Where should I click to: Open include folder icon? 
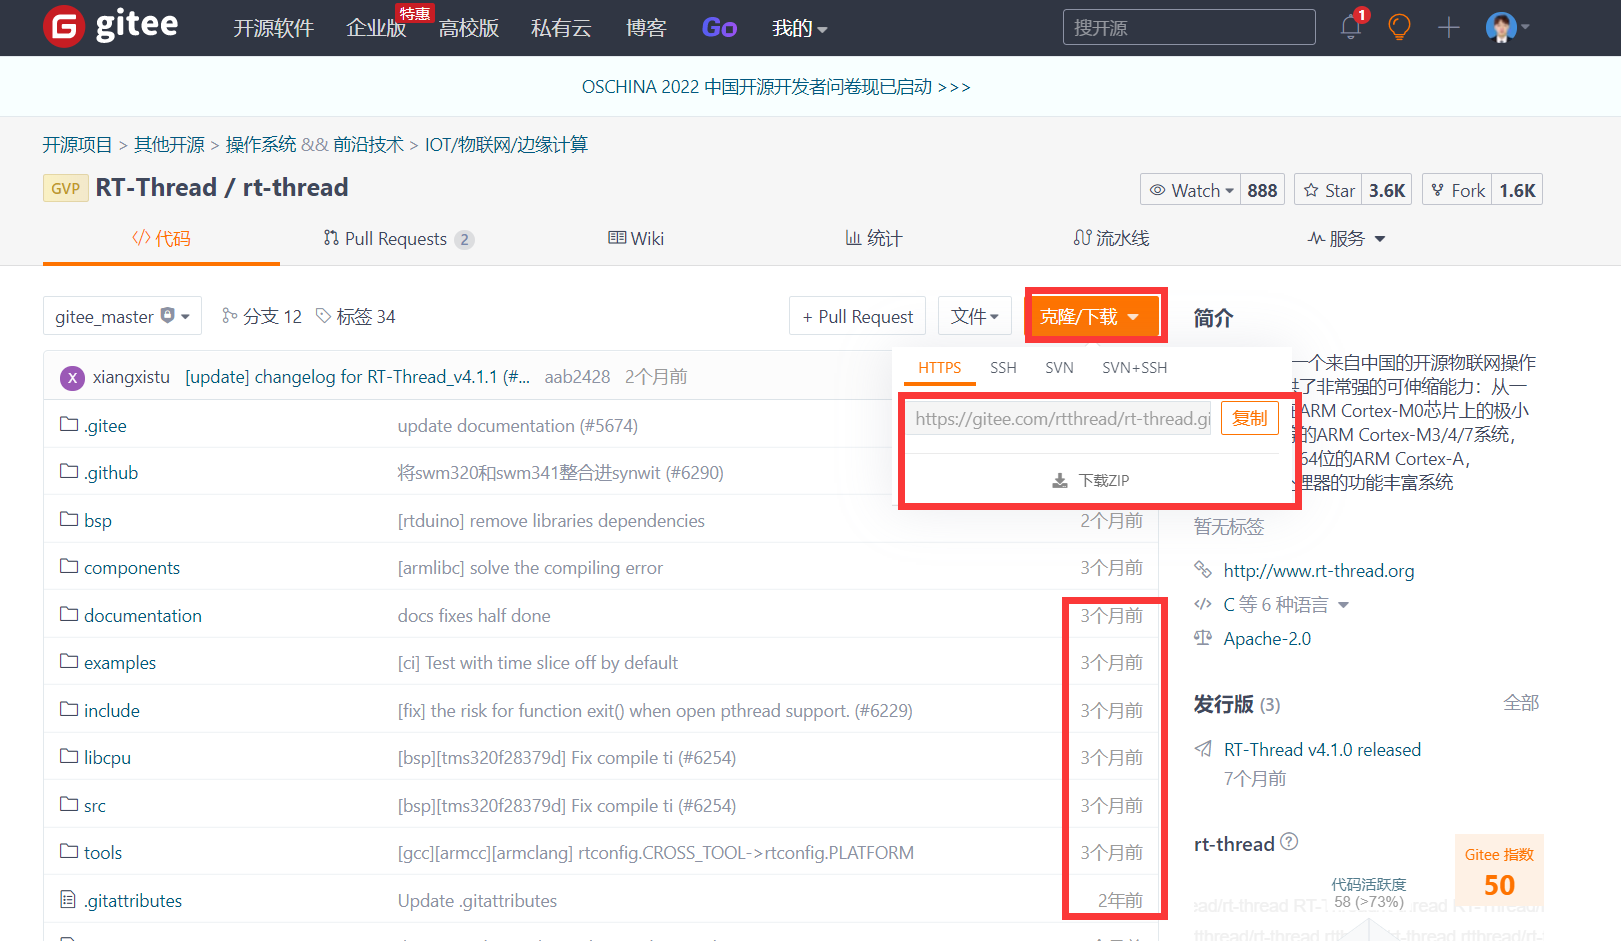coord(69,709)
